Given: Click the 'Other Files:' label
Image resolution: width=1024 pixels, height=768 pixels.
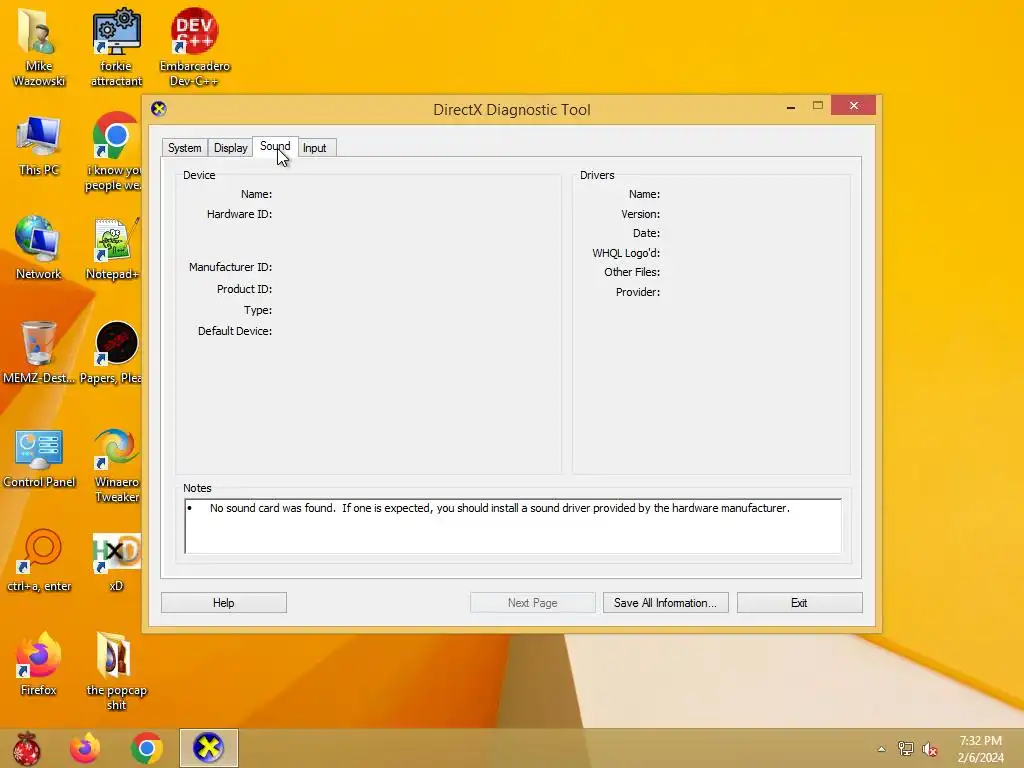Looking at the screenshot, I should click(x=632, y=272).
